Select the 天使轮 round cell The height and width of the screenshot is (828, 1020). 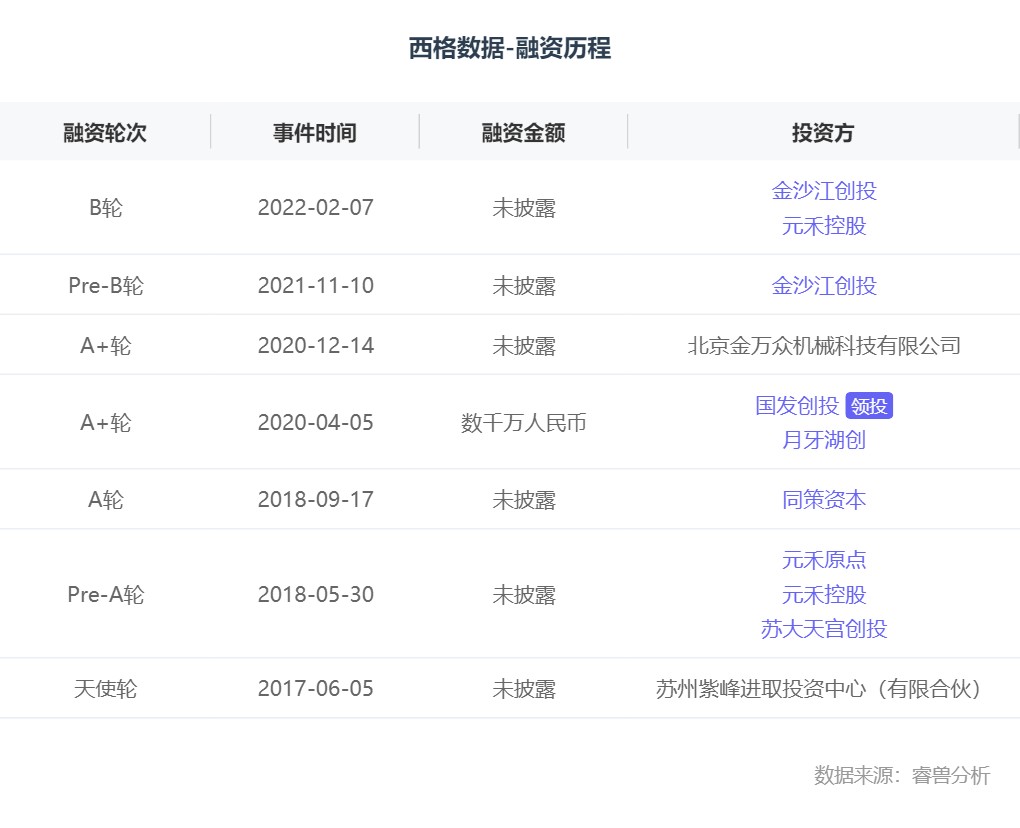pyautogui.click(x=105, y=689)
